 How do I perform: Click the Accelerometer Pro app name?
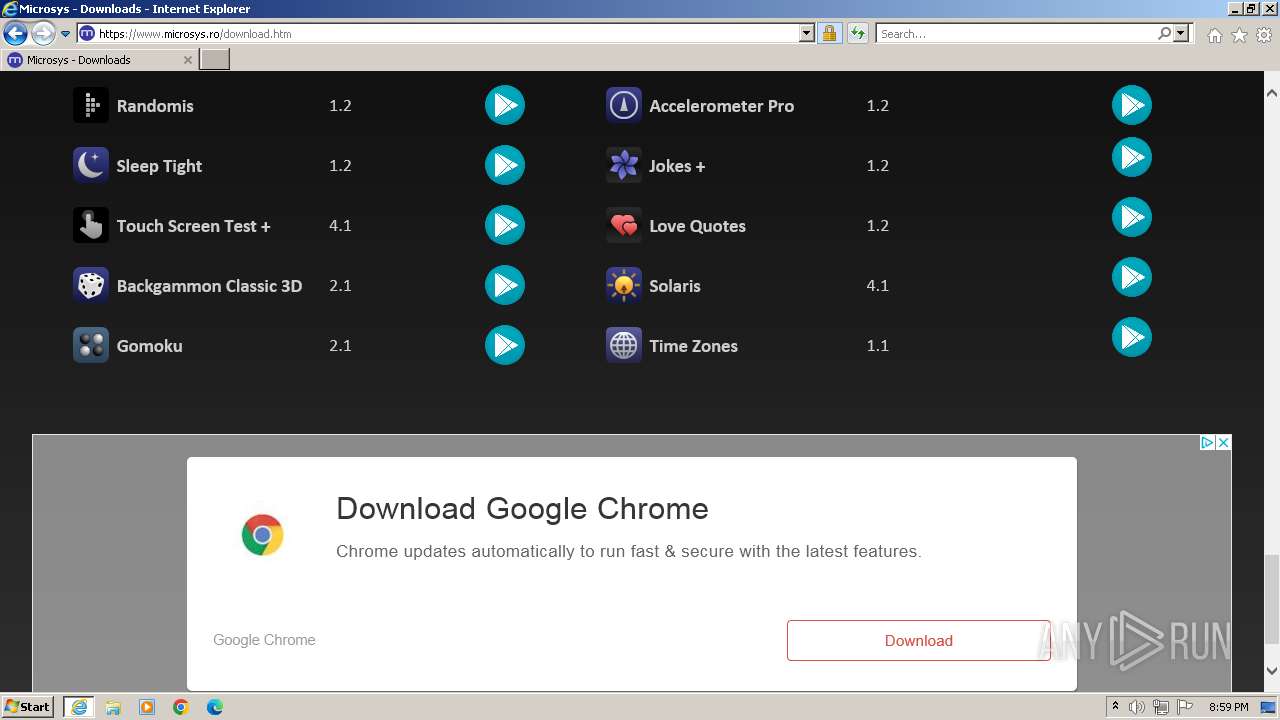721,106
